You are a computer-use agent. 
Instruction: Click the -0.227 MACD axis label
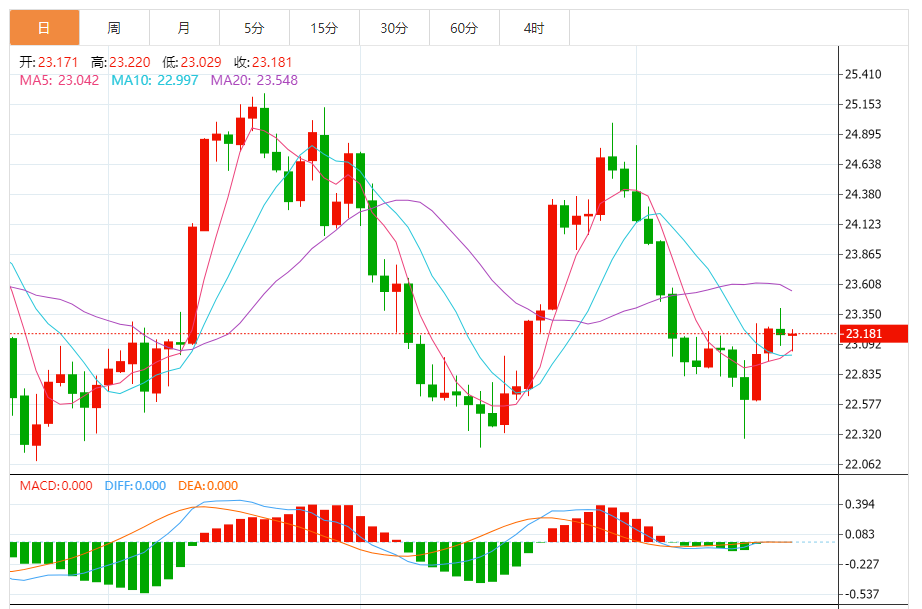(x=860, y=564)
